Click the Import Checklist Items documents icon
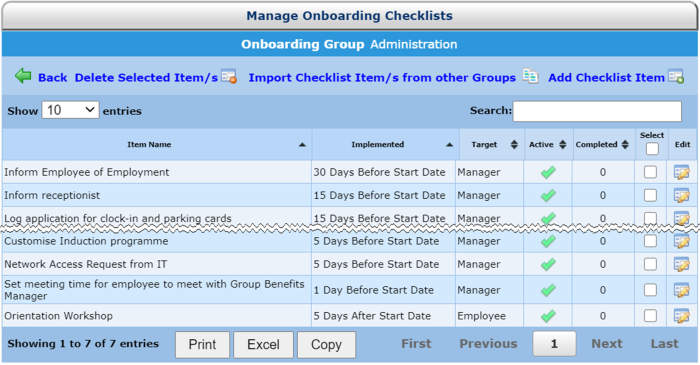Viewport: 700px width, 365px height. 530,76
